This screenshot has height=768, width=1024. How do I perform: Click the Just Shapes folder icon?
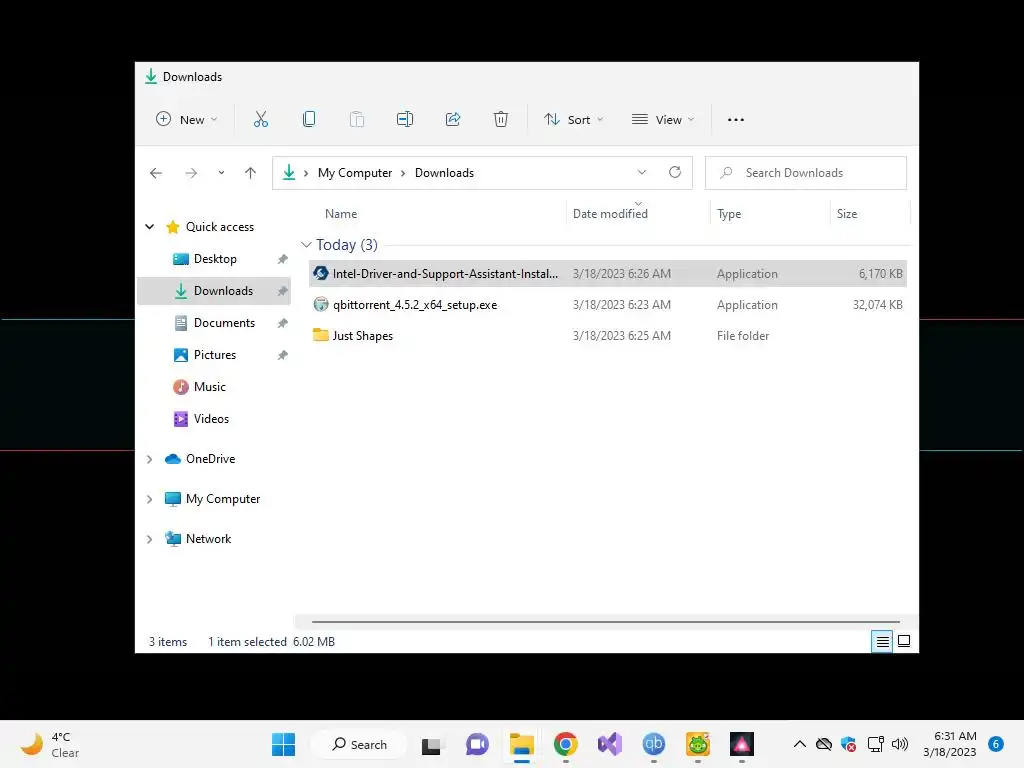coord(321,335)
